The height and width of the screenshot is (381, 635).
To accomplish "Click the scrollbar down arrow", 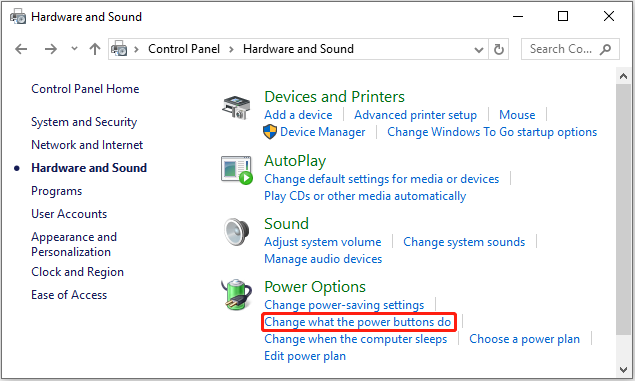I will 623,369.
